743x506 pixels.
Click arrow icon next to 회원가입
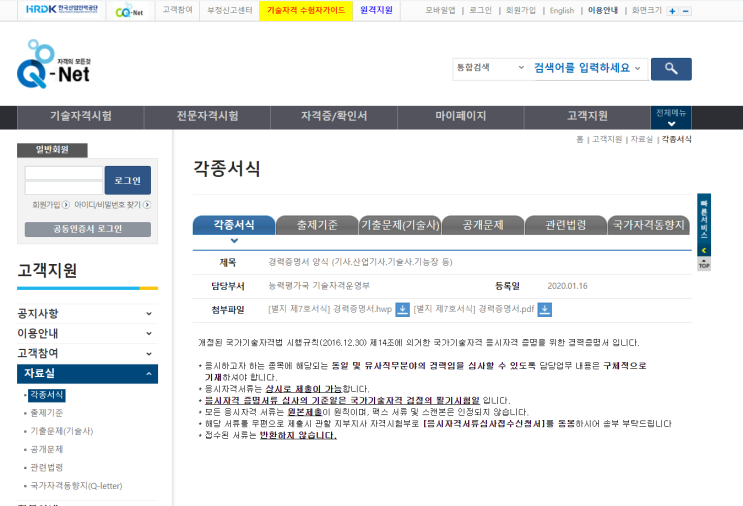(x=66, y=205)
